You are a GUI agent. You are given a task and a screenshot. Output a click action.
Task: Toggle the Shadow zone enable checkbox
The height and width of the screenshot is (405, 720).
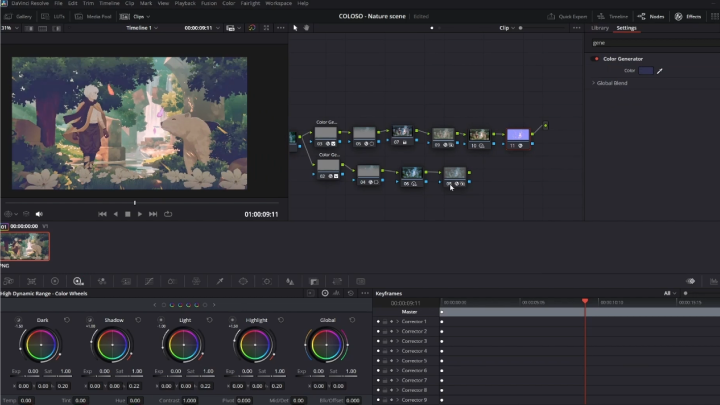click(x=90, y=320)
